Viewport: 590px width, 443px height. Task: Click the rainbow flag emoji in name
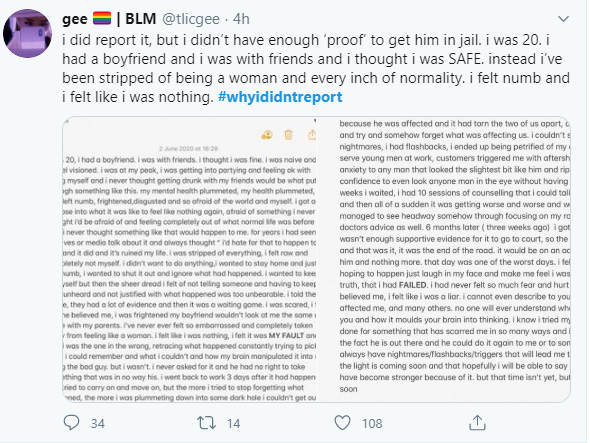[102, 18]
